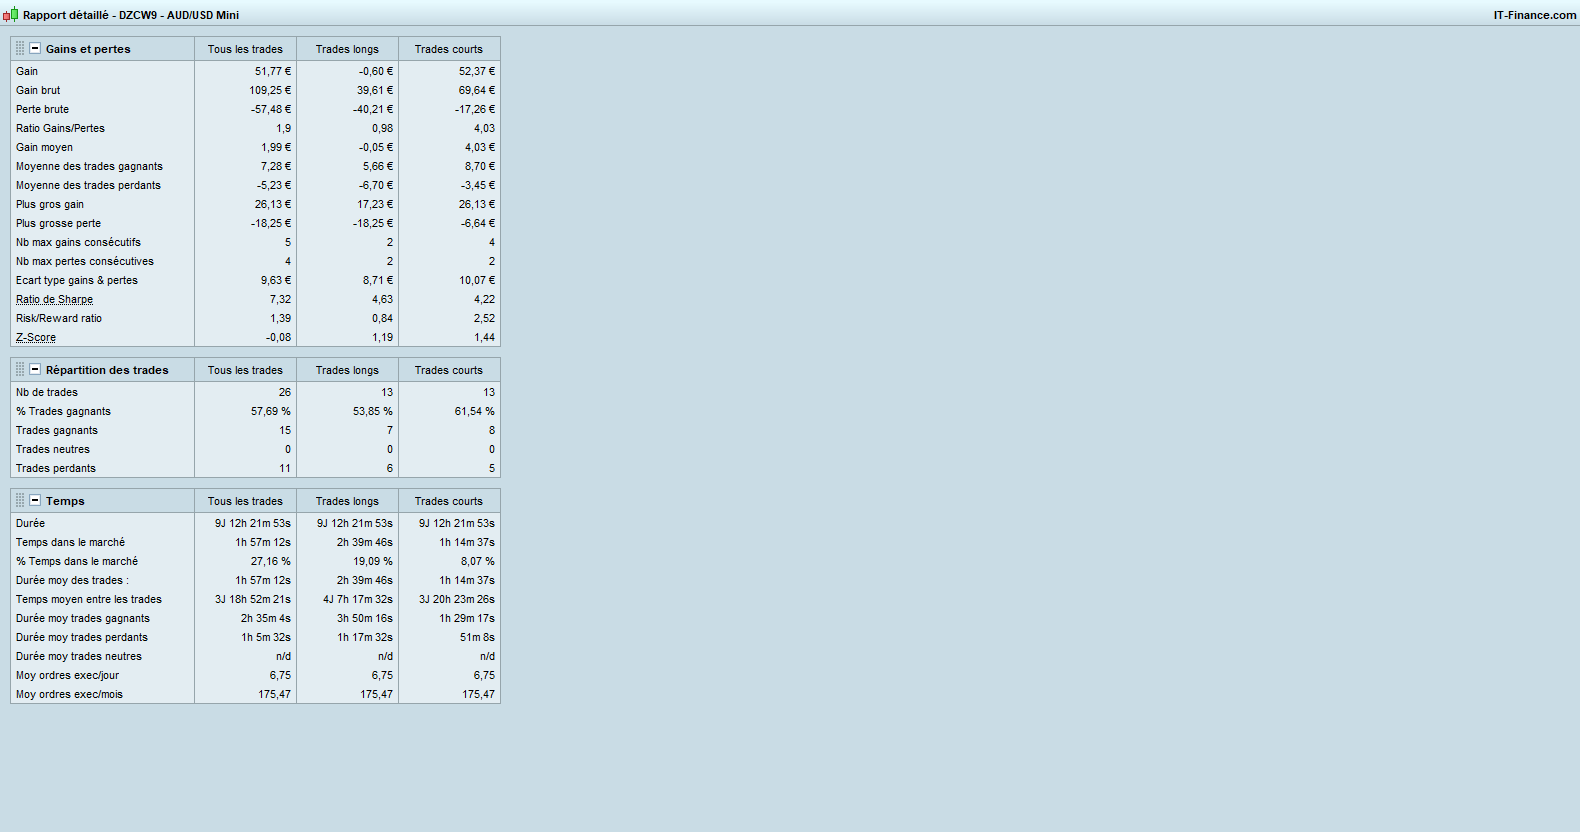Click Moy ordres exec/jour label

67,675
